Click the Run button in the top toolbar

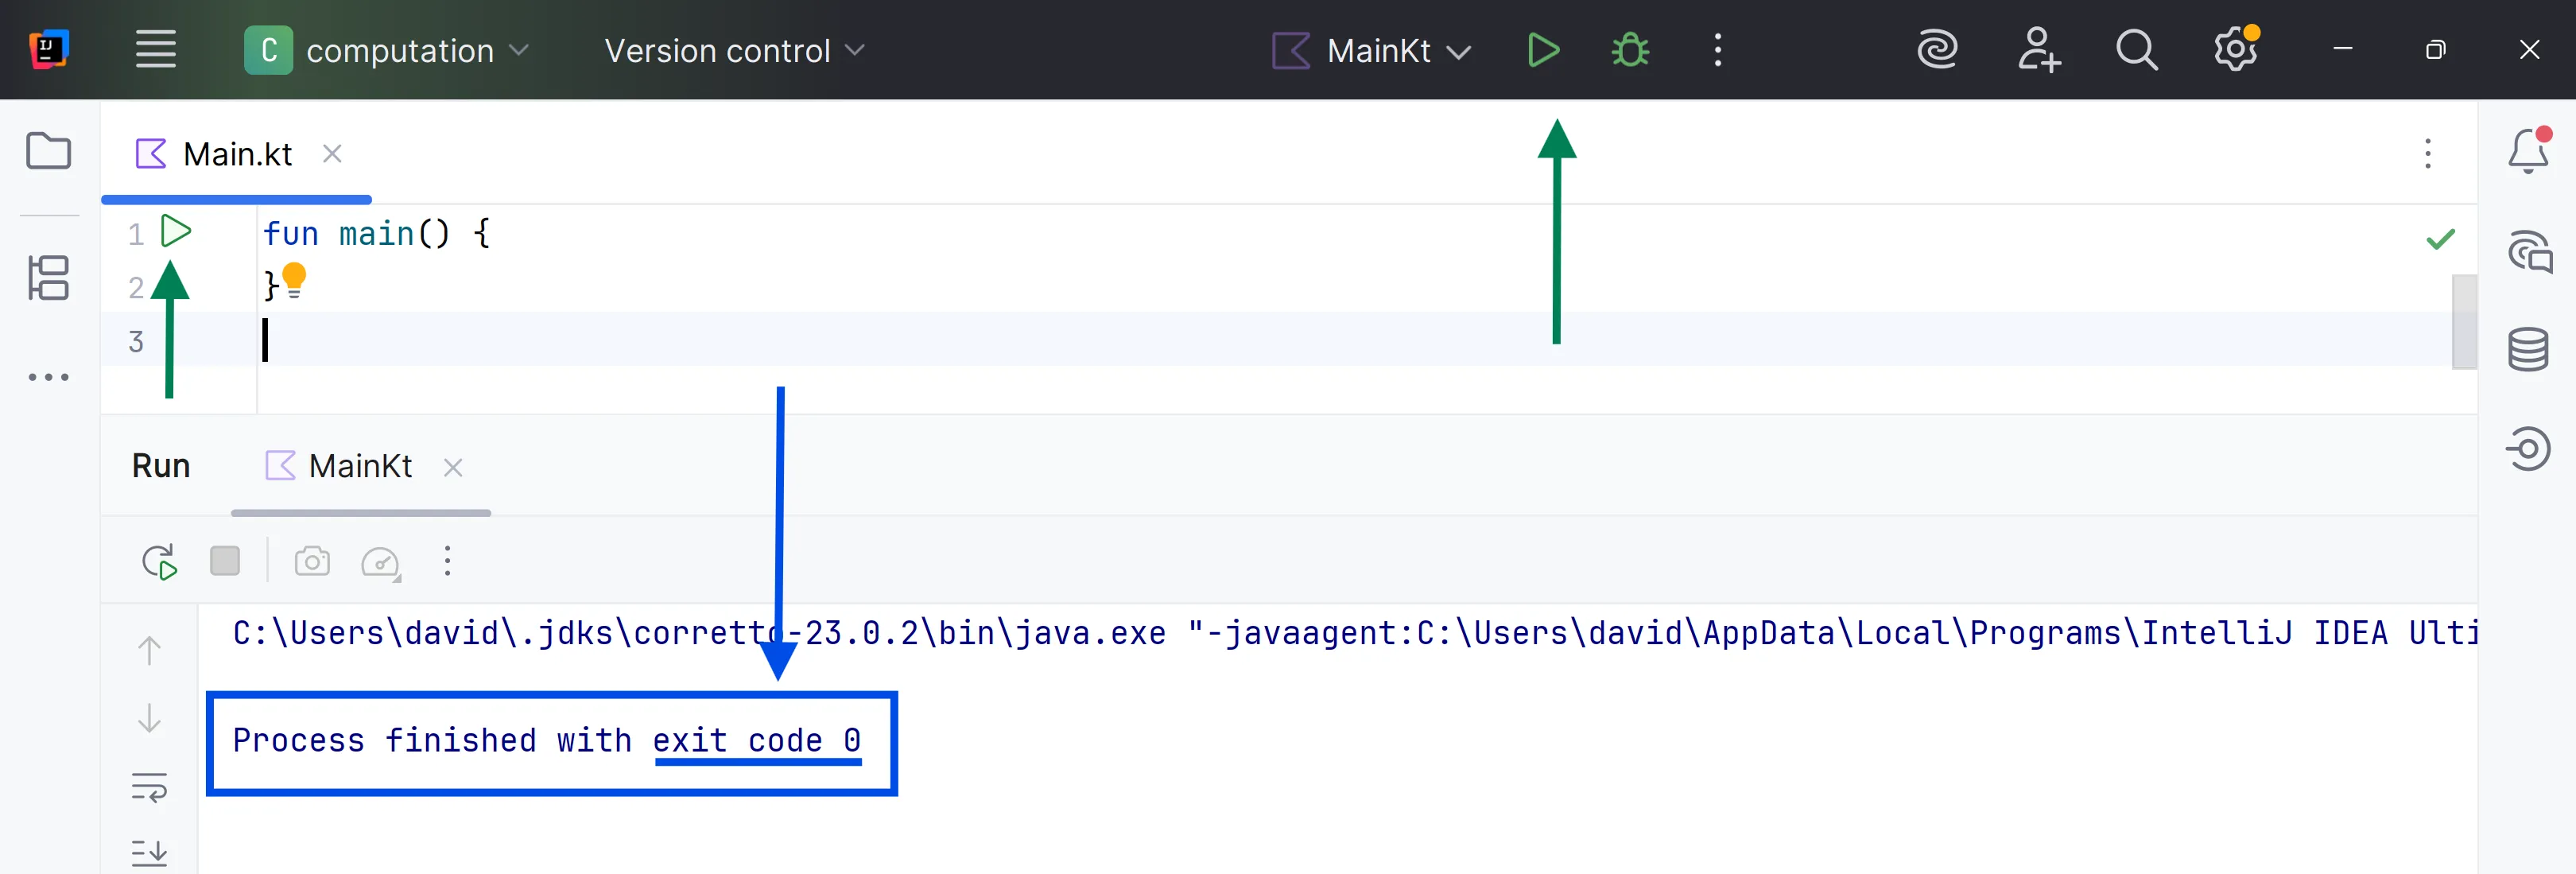[x=1542, y=50]
